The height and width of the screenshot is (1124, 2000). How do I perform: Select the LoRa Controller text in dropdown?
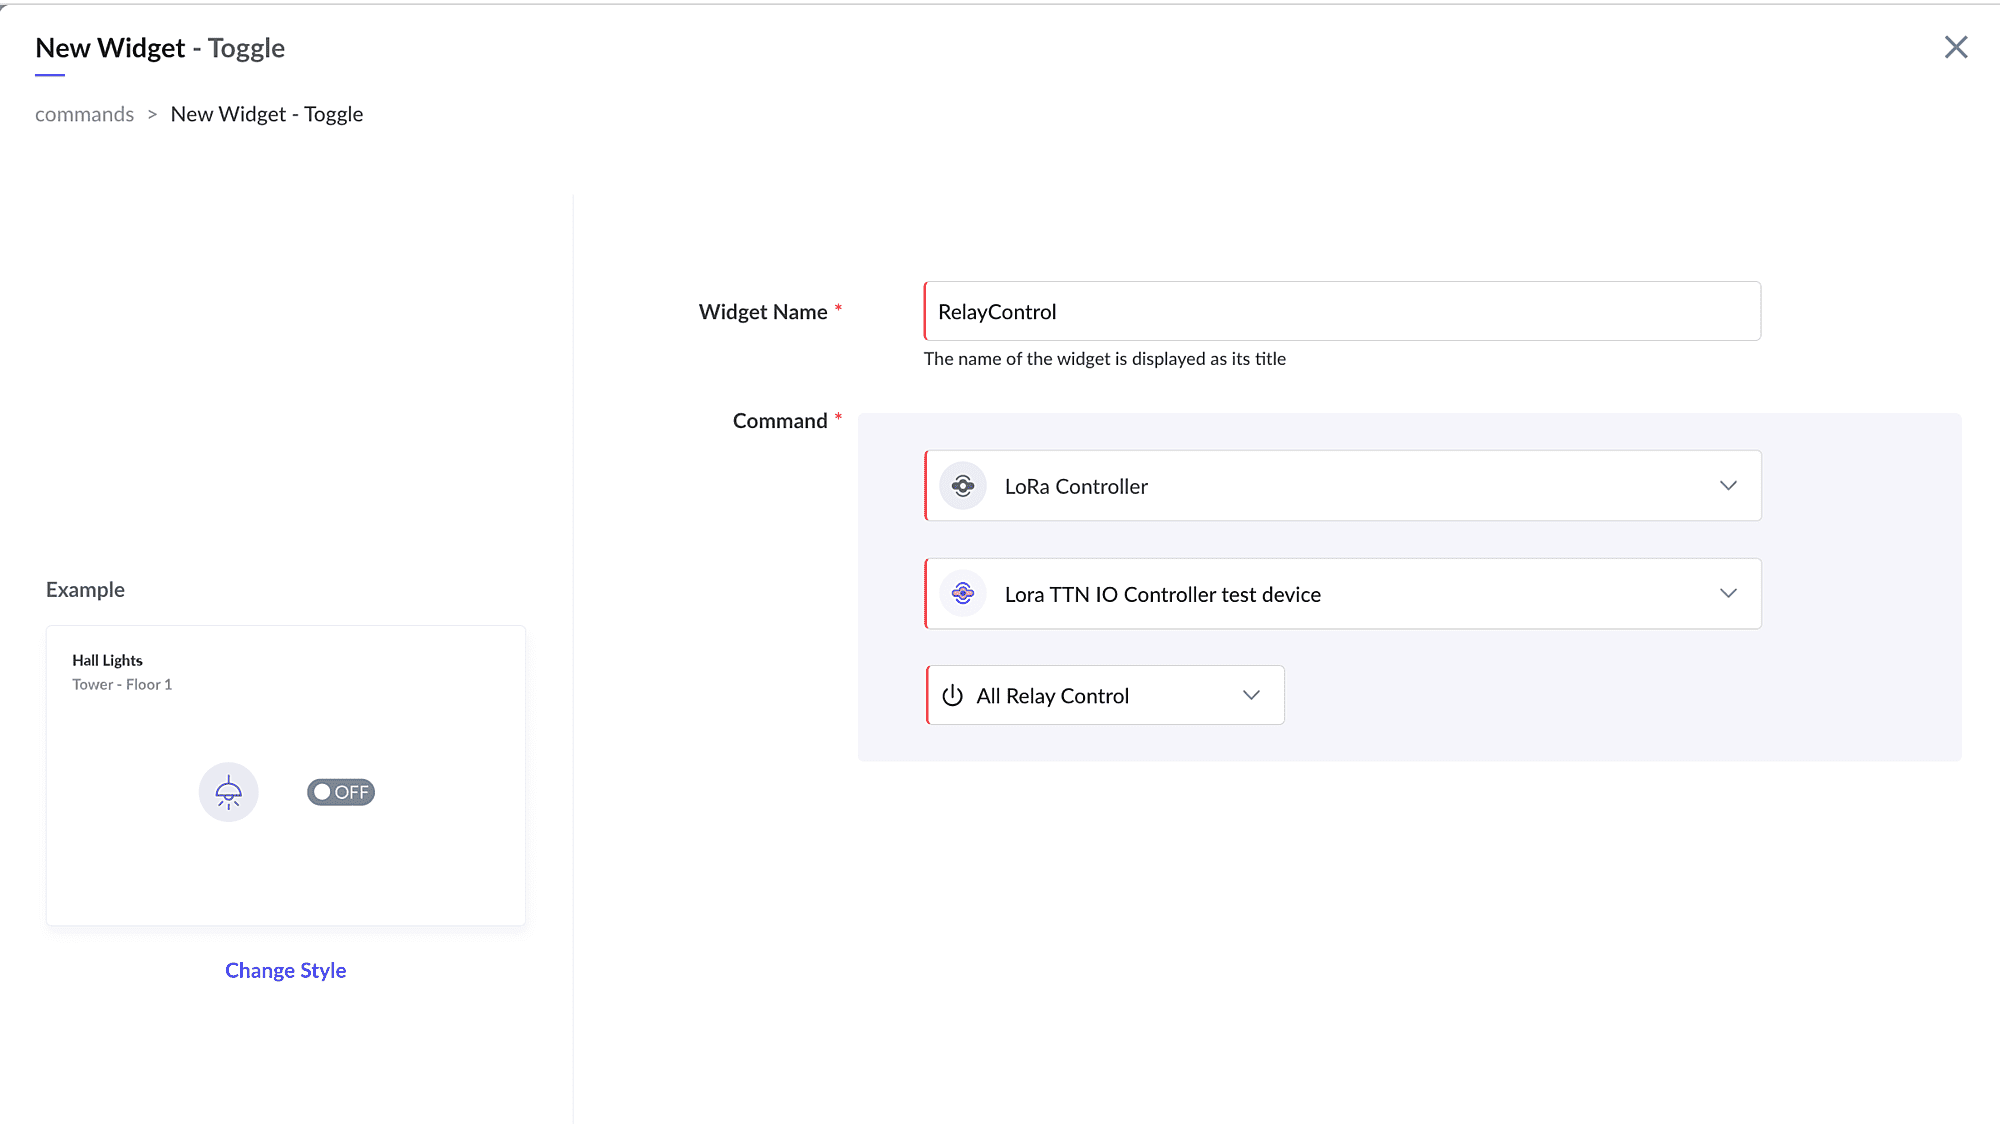click(x=1076, y=487)
